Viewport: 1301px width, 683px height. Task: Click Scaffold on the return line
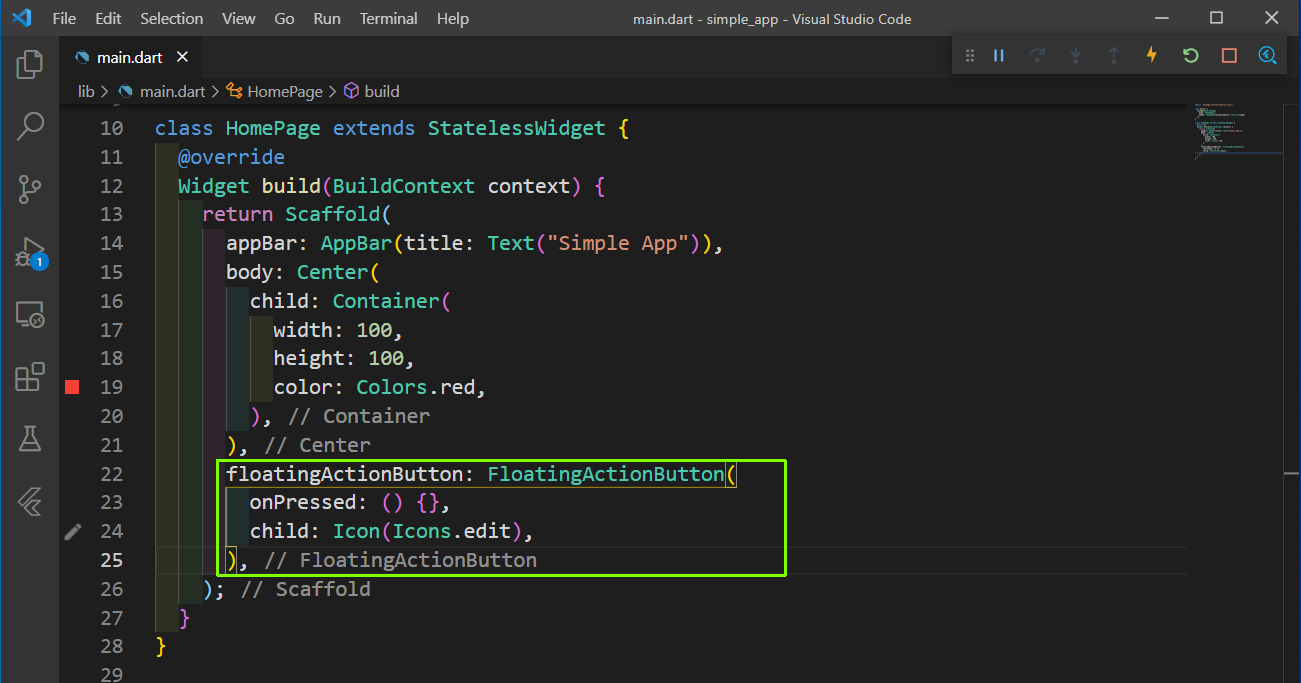[x=332, y=214]
